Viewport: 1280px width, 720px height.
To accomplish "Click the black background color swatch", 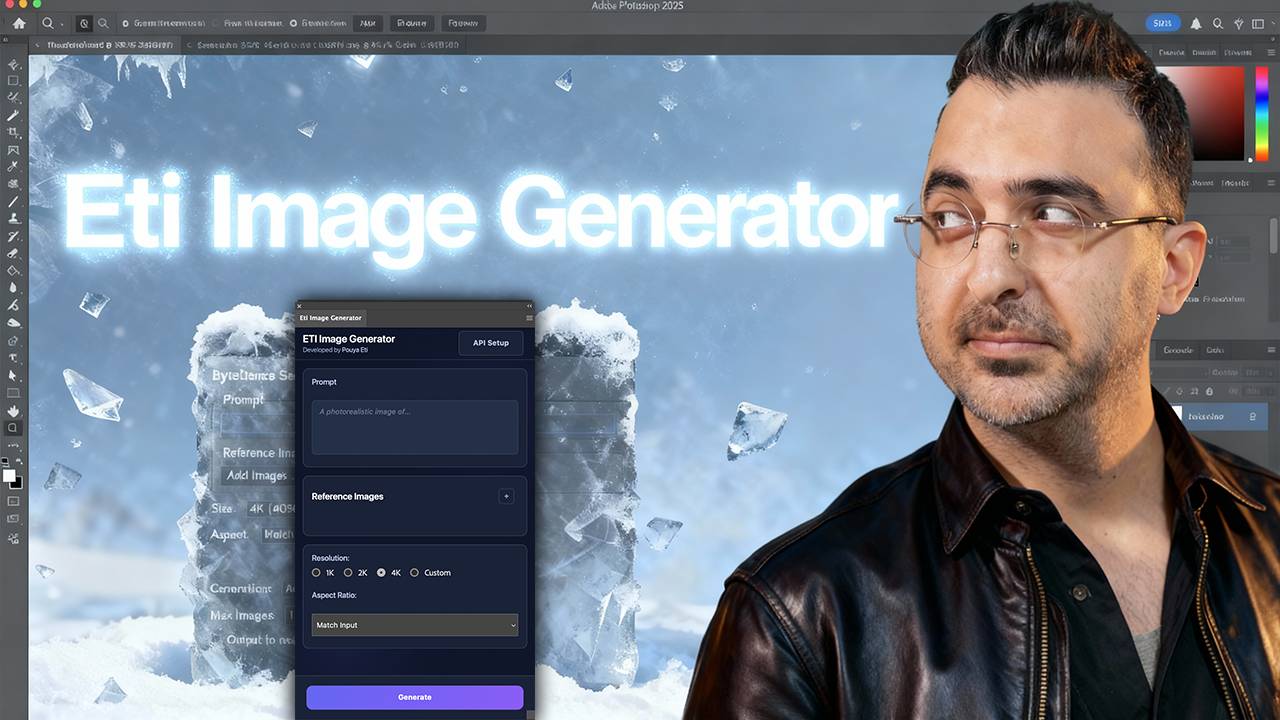I will 17,484.
